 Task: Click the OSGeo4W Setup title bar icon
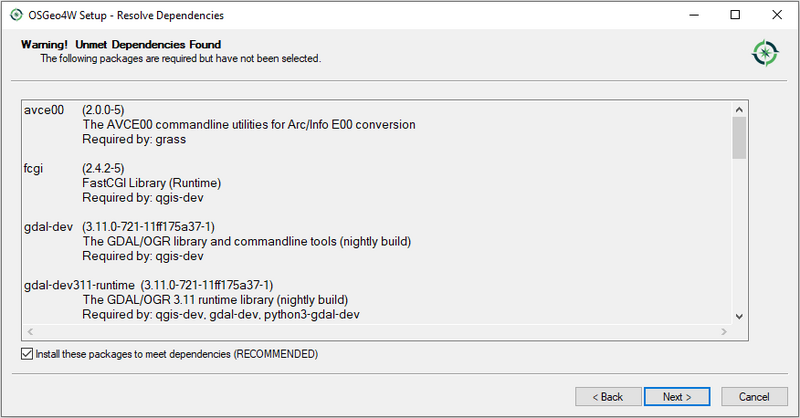pyautogui.click(x=14, y=15)
